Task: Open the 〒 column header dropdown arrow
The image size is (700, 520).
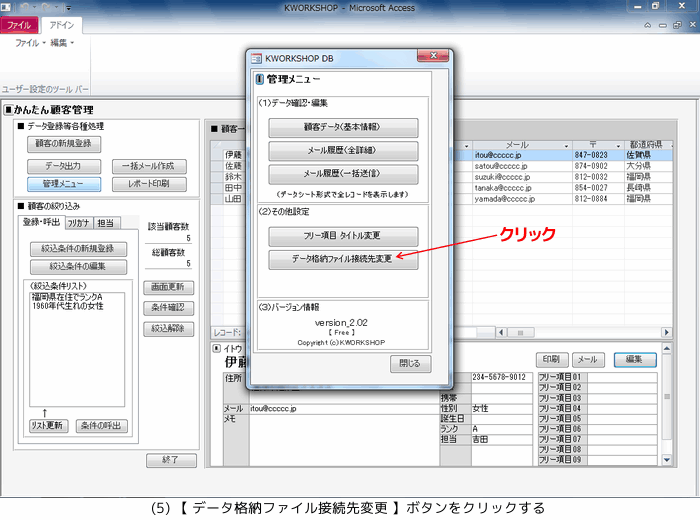Action: 618,146
